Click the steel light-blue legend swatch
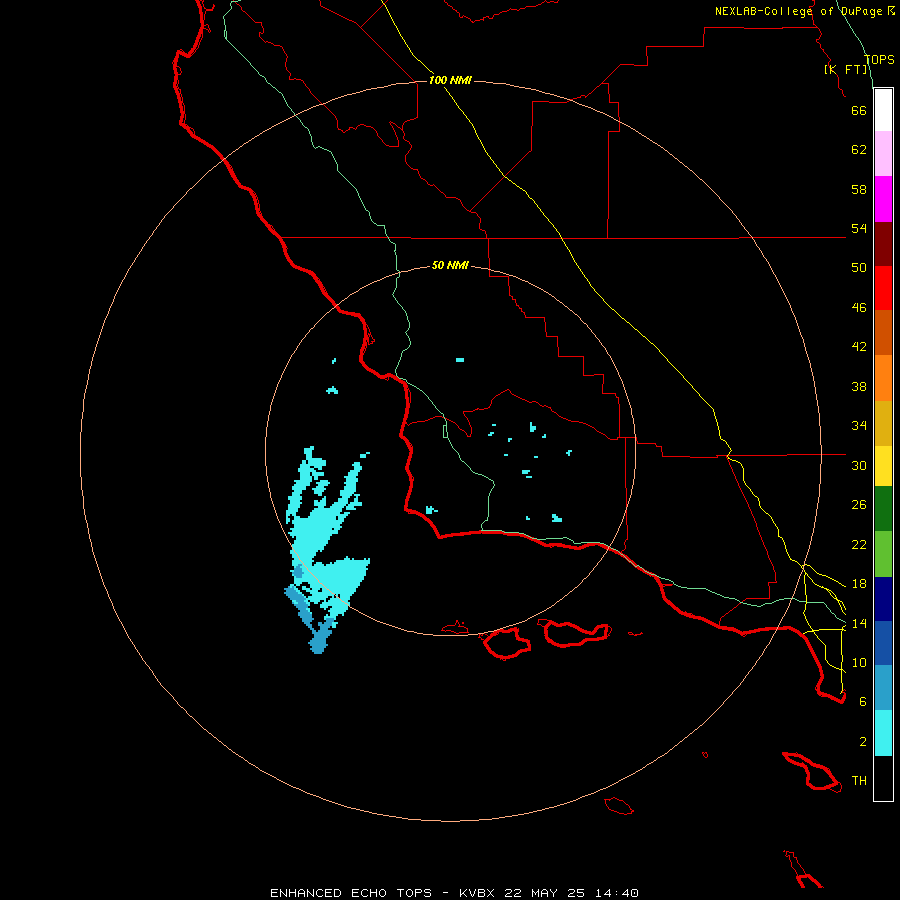The image size is (900, 900). [x=883, y=688]
